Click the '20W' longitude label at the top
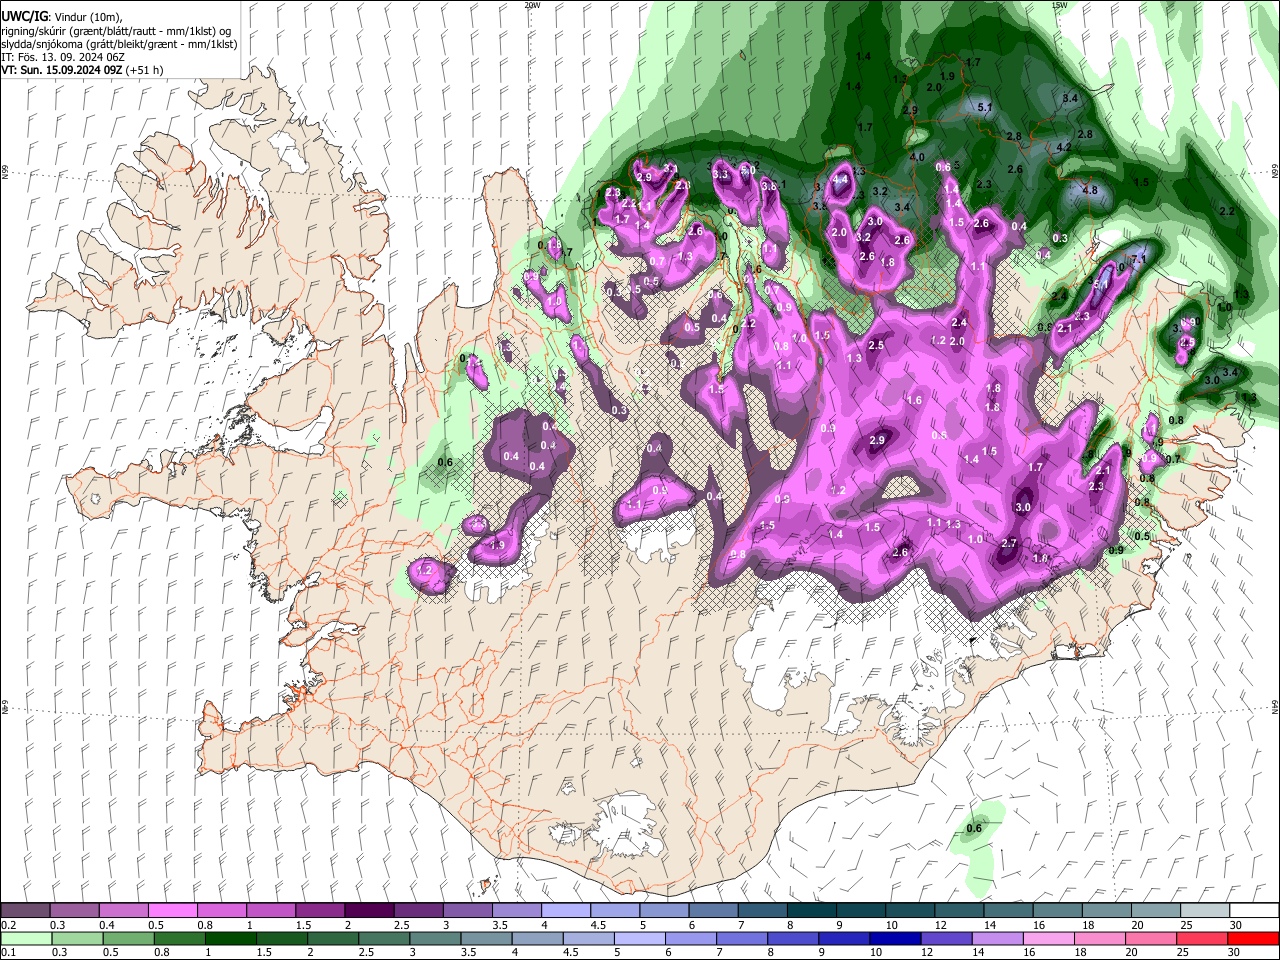The image size is (1280, 960). coord(532,5)
